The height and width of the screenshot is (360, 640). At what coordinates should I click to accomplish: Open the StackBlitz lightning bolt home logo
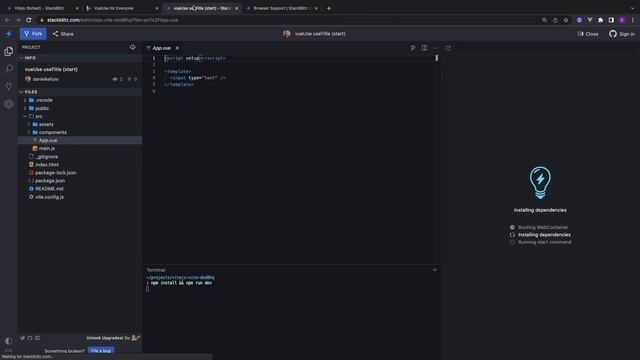[9, 34]
